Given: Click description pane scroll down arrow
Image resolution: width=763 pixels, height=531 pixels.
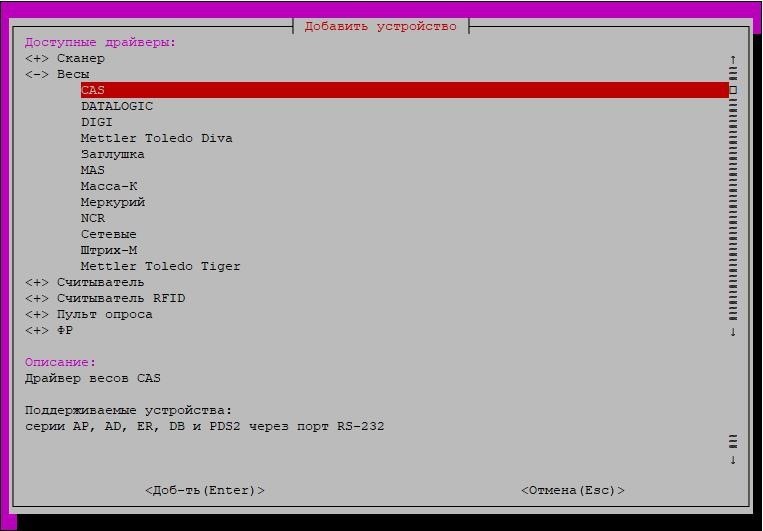Looking at the screenshot, I should point(733,460).
